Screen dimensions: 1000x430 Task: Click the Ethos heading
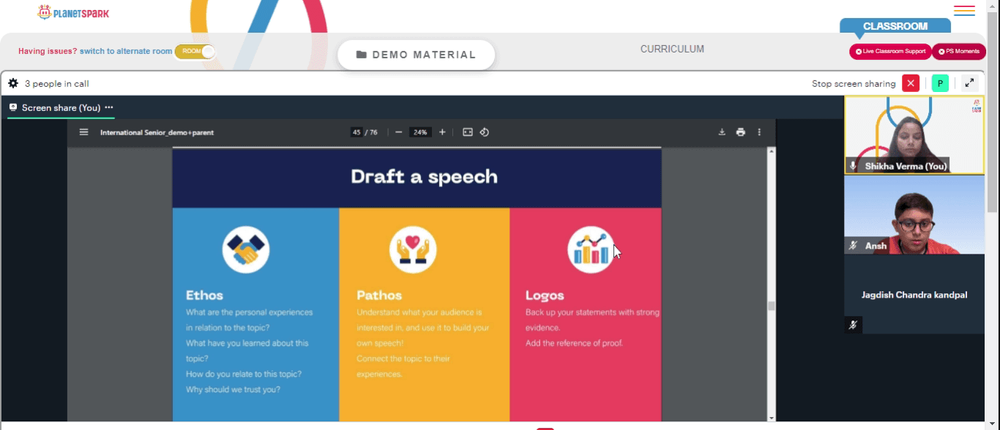tap(204, 295)
